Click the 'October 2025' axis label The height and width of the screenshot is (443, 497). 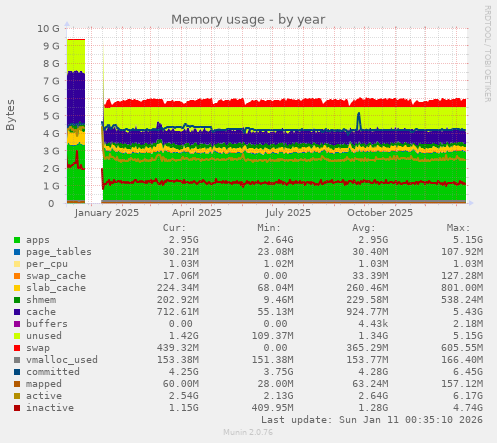click(380, 213)
